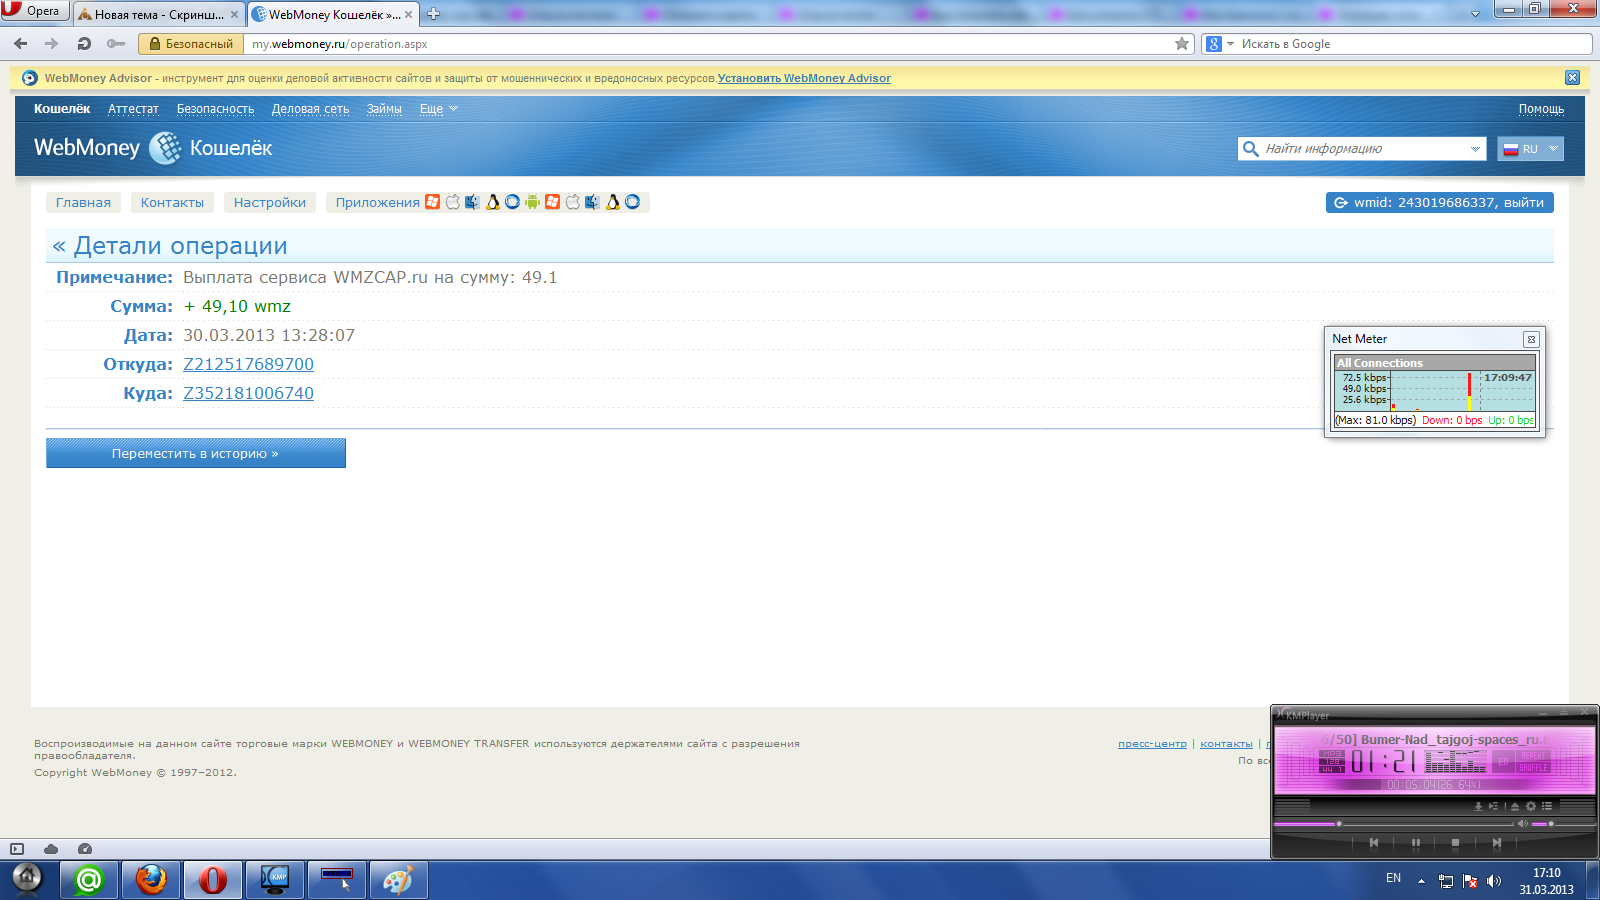Pause playback in KMPlayer
The height and width of the screenshot is (900, 1600).
pos(1415,843)
